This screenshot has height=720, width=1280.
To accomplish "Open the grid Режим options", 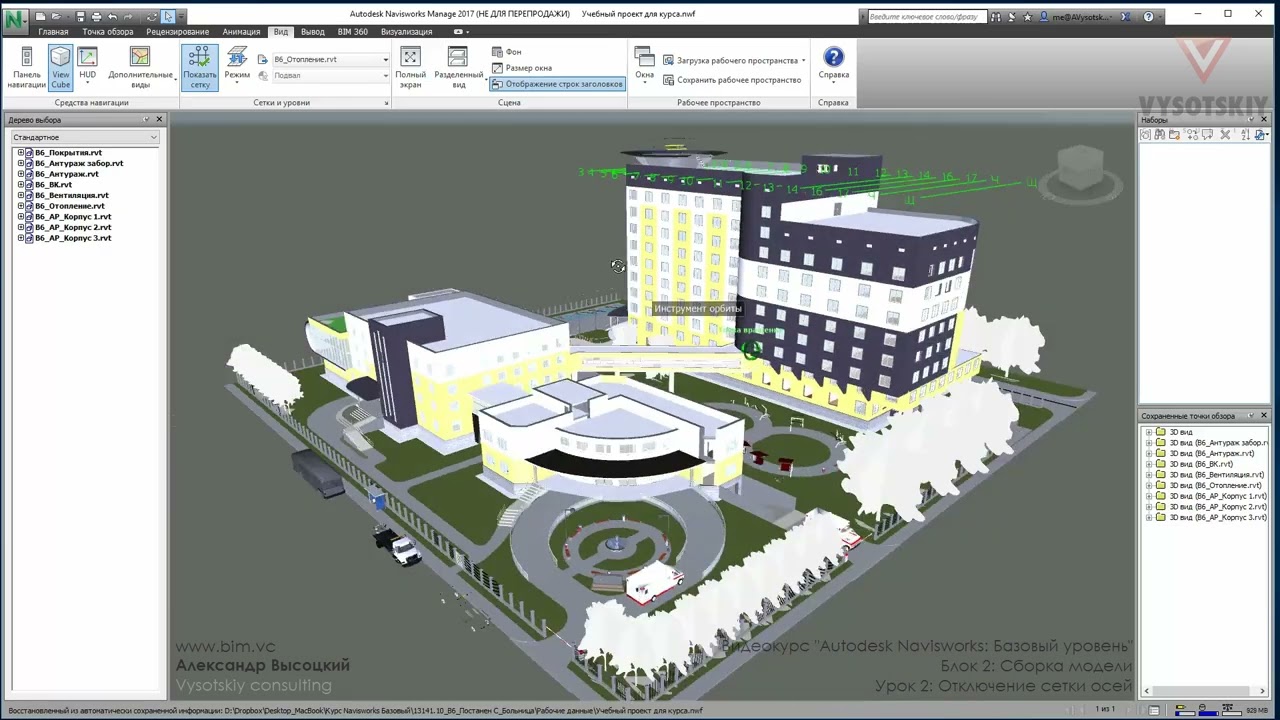I will (237, 68).
